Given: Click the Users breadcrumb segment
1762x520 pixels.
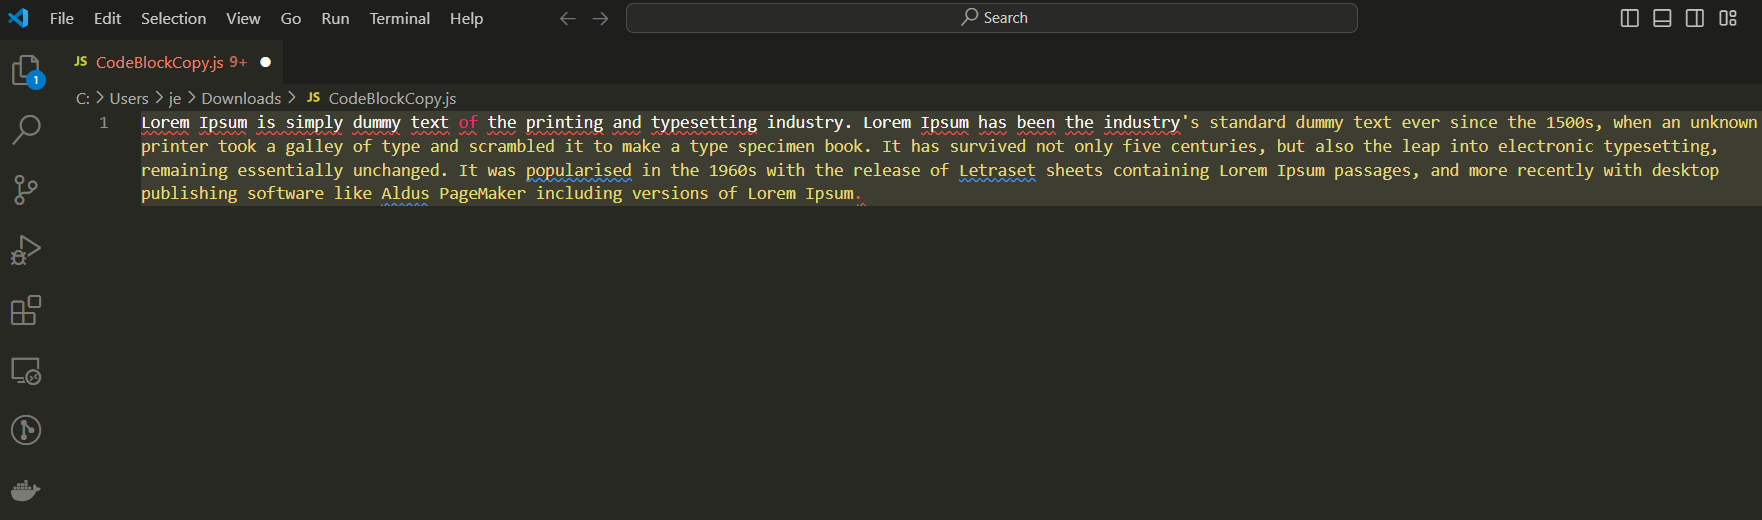Looking at the screenshot, I should tap(129, 98).
